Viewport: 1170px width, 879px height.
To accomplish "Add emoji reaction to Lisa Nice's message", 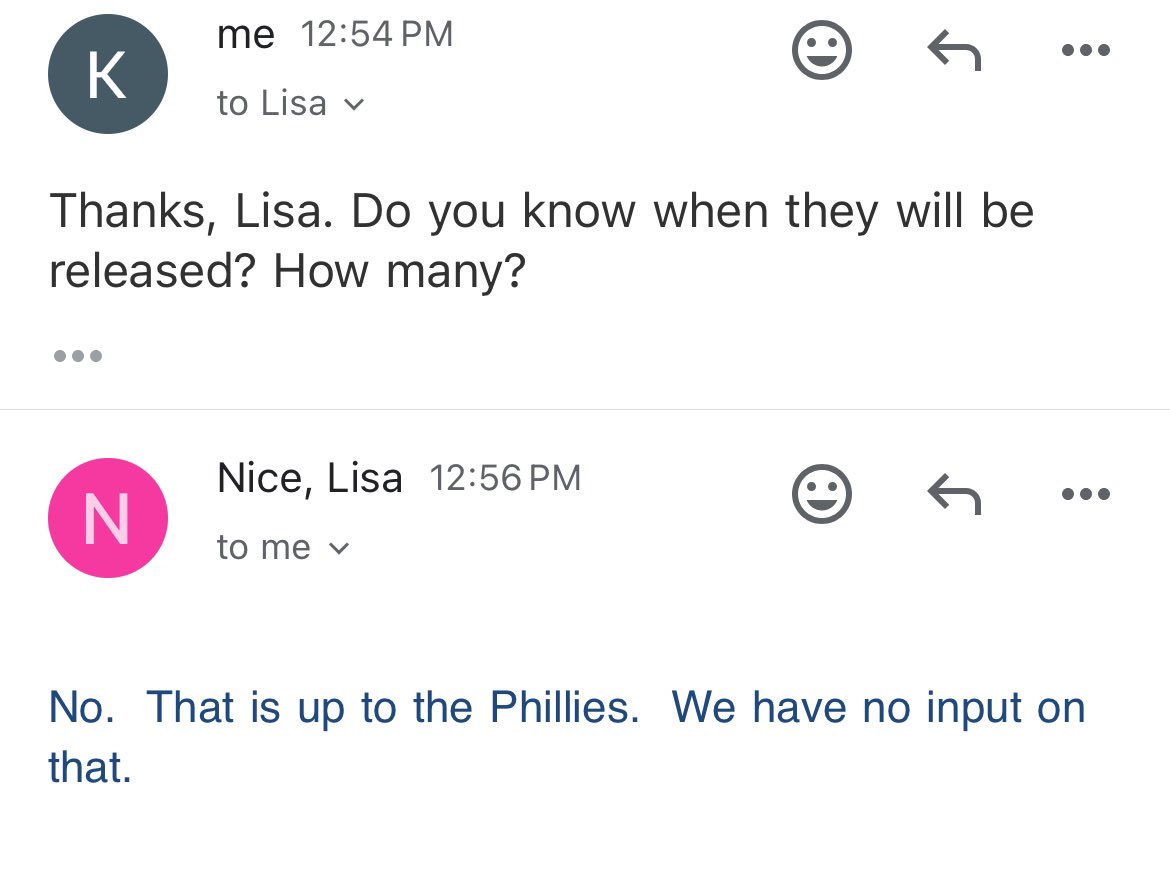I will point(821,494).
